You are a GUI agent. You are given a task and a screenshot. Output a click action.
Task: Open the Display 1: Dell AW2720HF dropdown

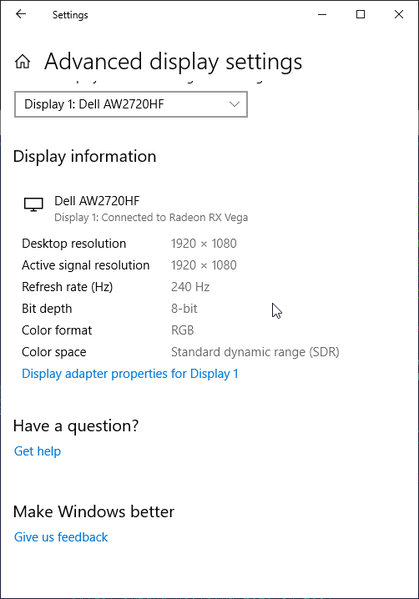[x=131, y=104]
